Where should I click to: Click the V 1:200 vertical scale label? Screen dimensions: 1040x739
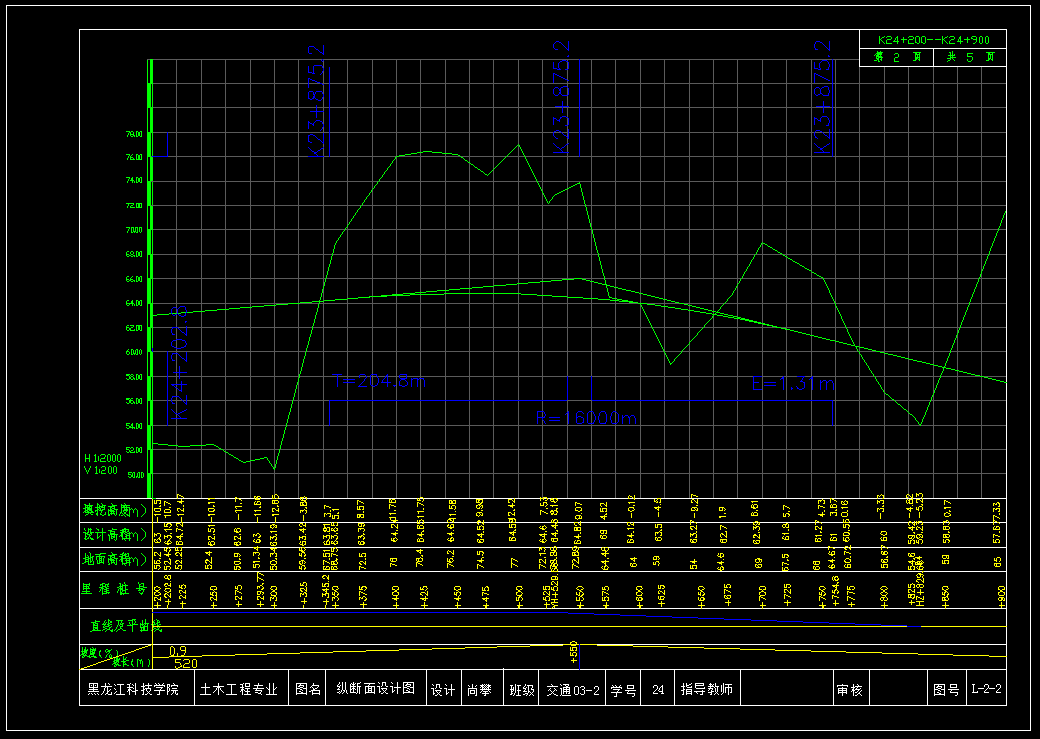[101, 470]
